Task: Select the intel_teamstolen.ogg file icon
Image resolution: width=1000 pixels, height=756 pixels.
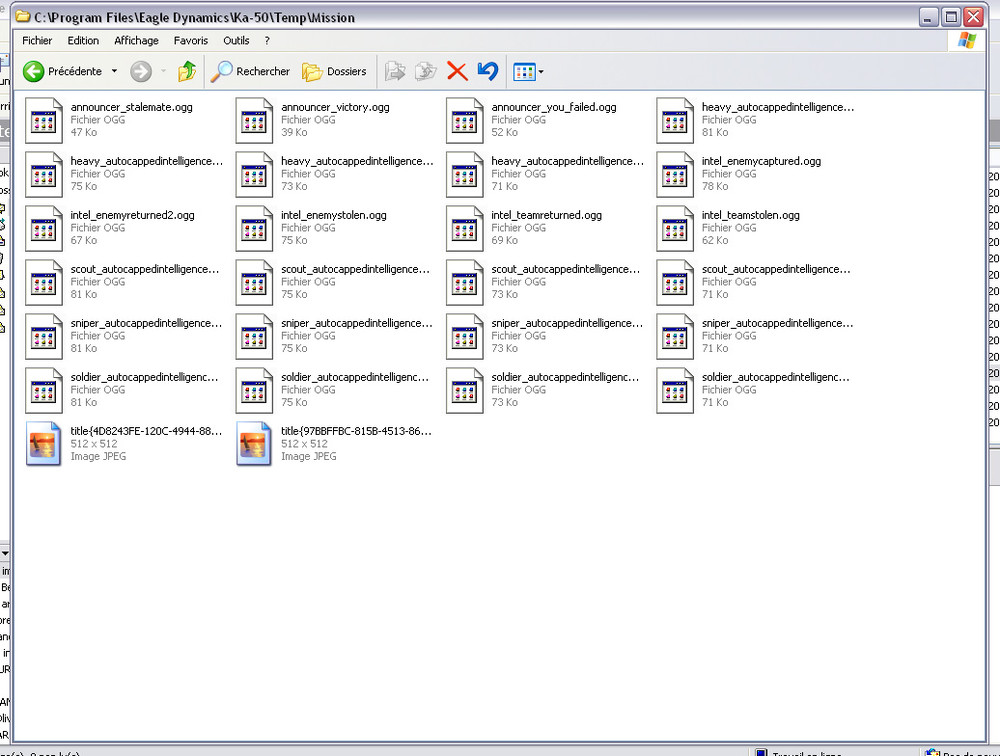Action: [675, 228]
